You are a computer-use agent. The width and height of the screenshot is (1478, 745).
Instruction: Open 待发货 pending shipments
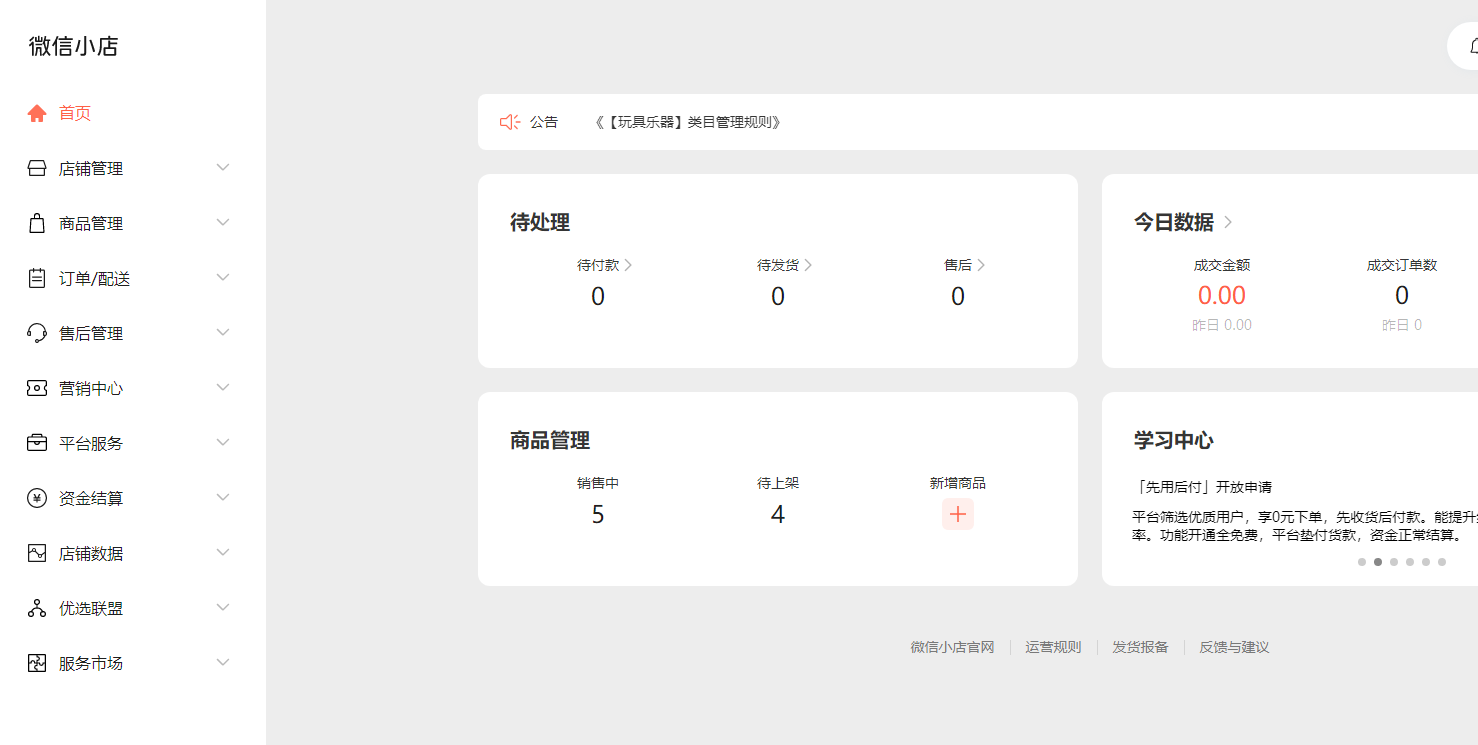(784, 265)
